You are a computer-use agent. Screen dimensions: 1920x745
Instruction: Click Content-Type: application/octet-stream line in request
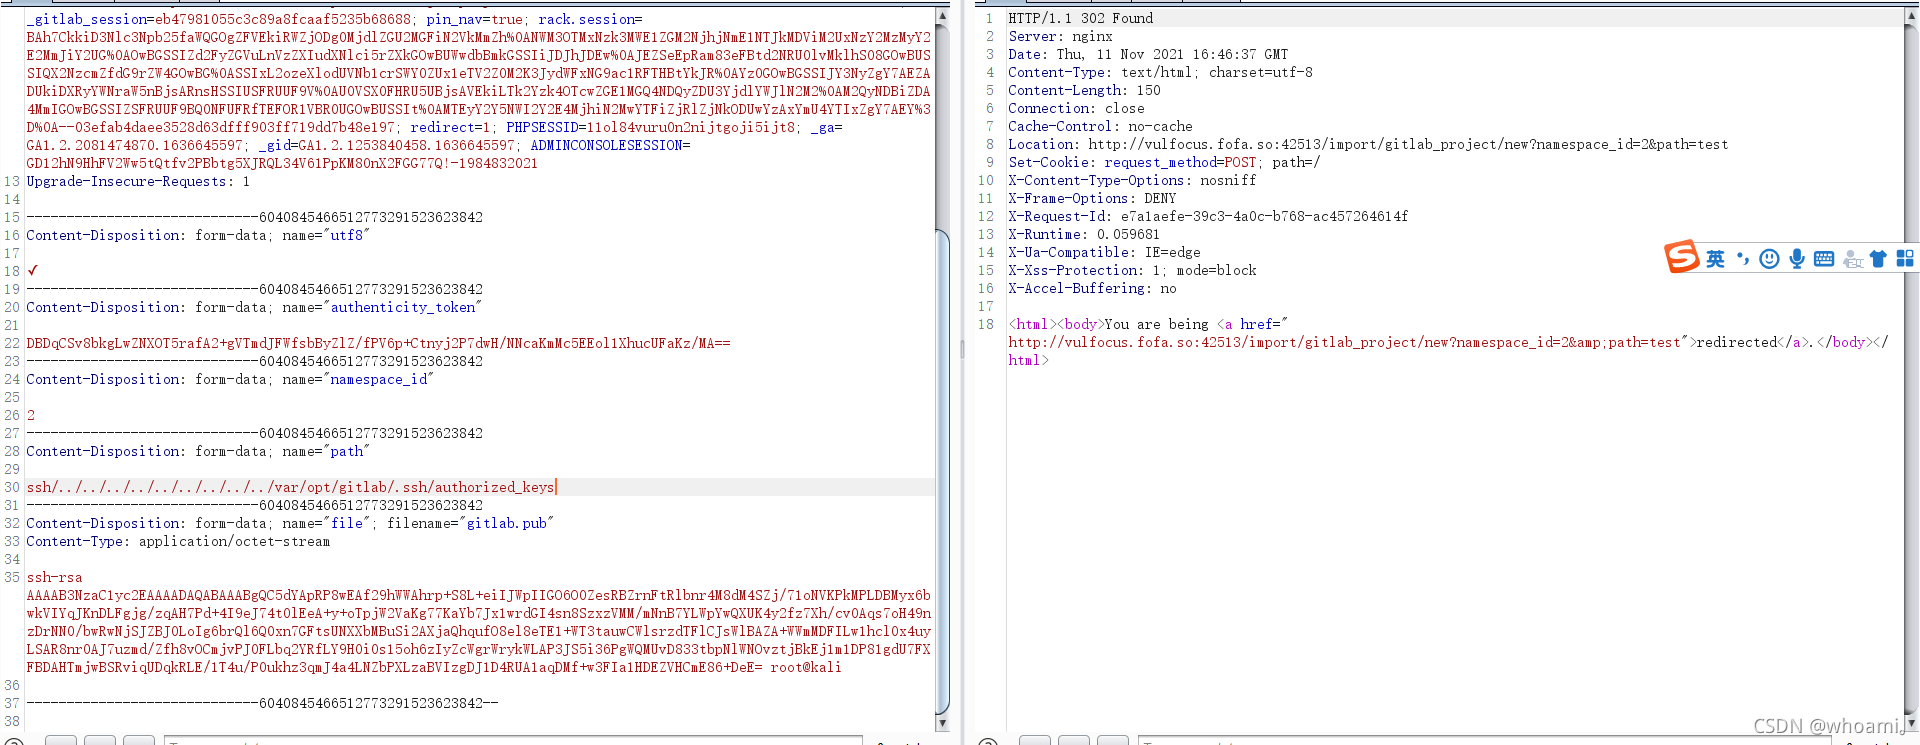[178, 541]
